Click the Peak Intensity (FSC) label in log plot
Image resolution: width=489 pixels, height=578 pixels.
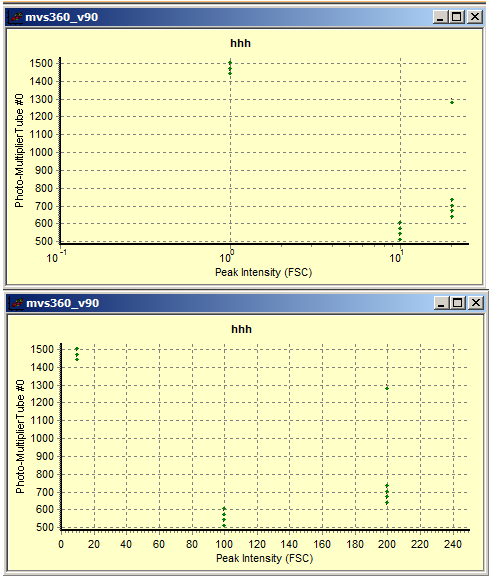point(263,272)
